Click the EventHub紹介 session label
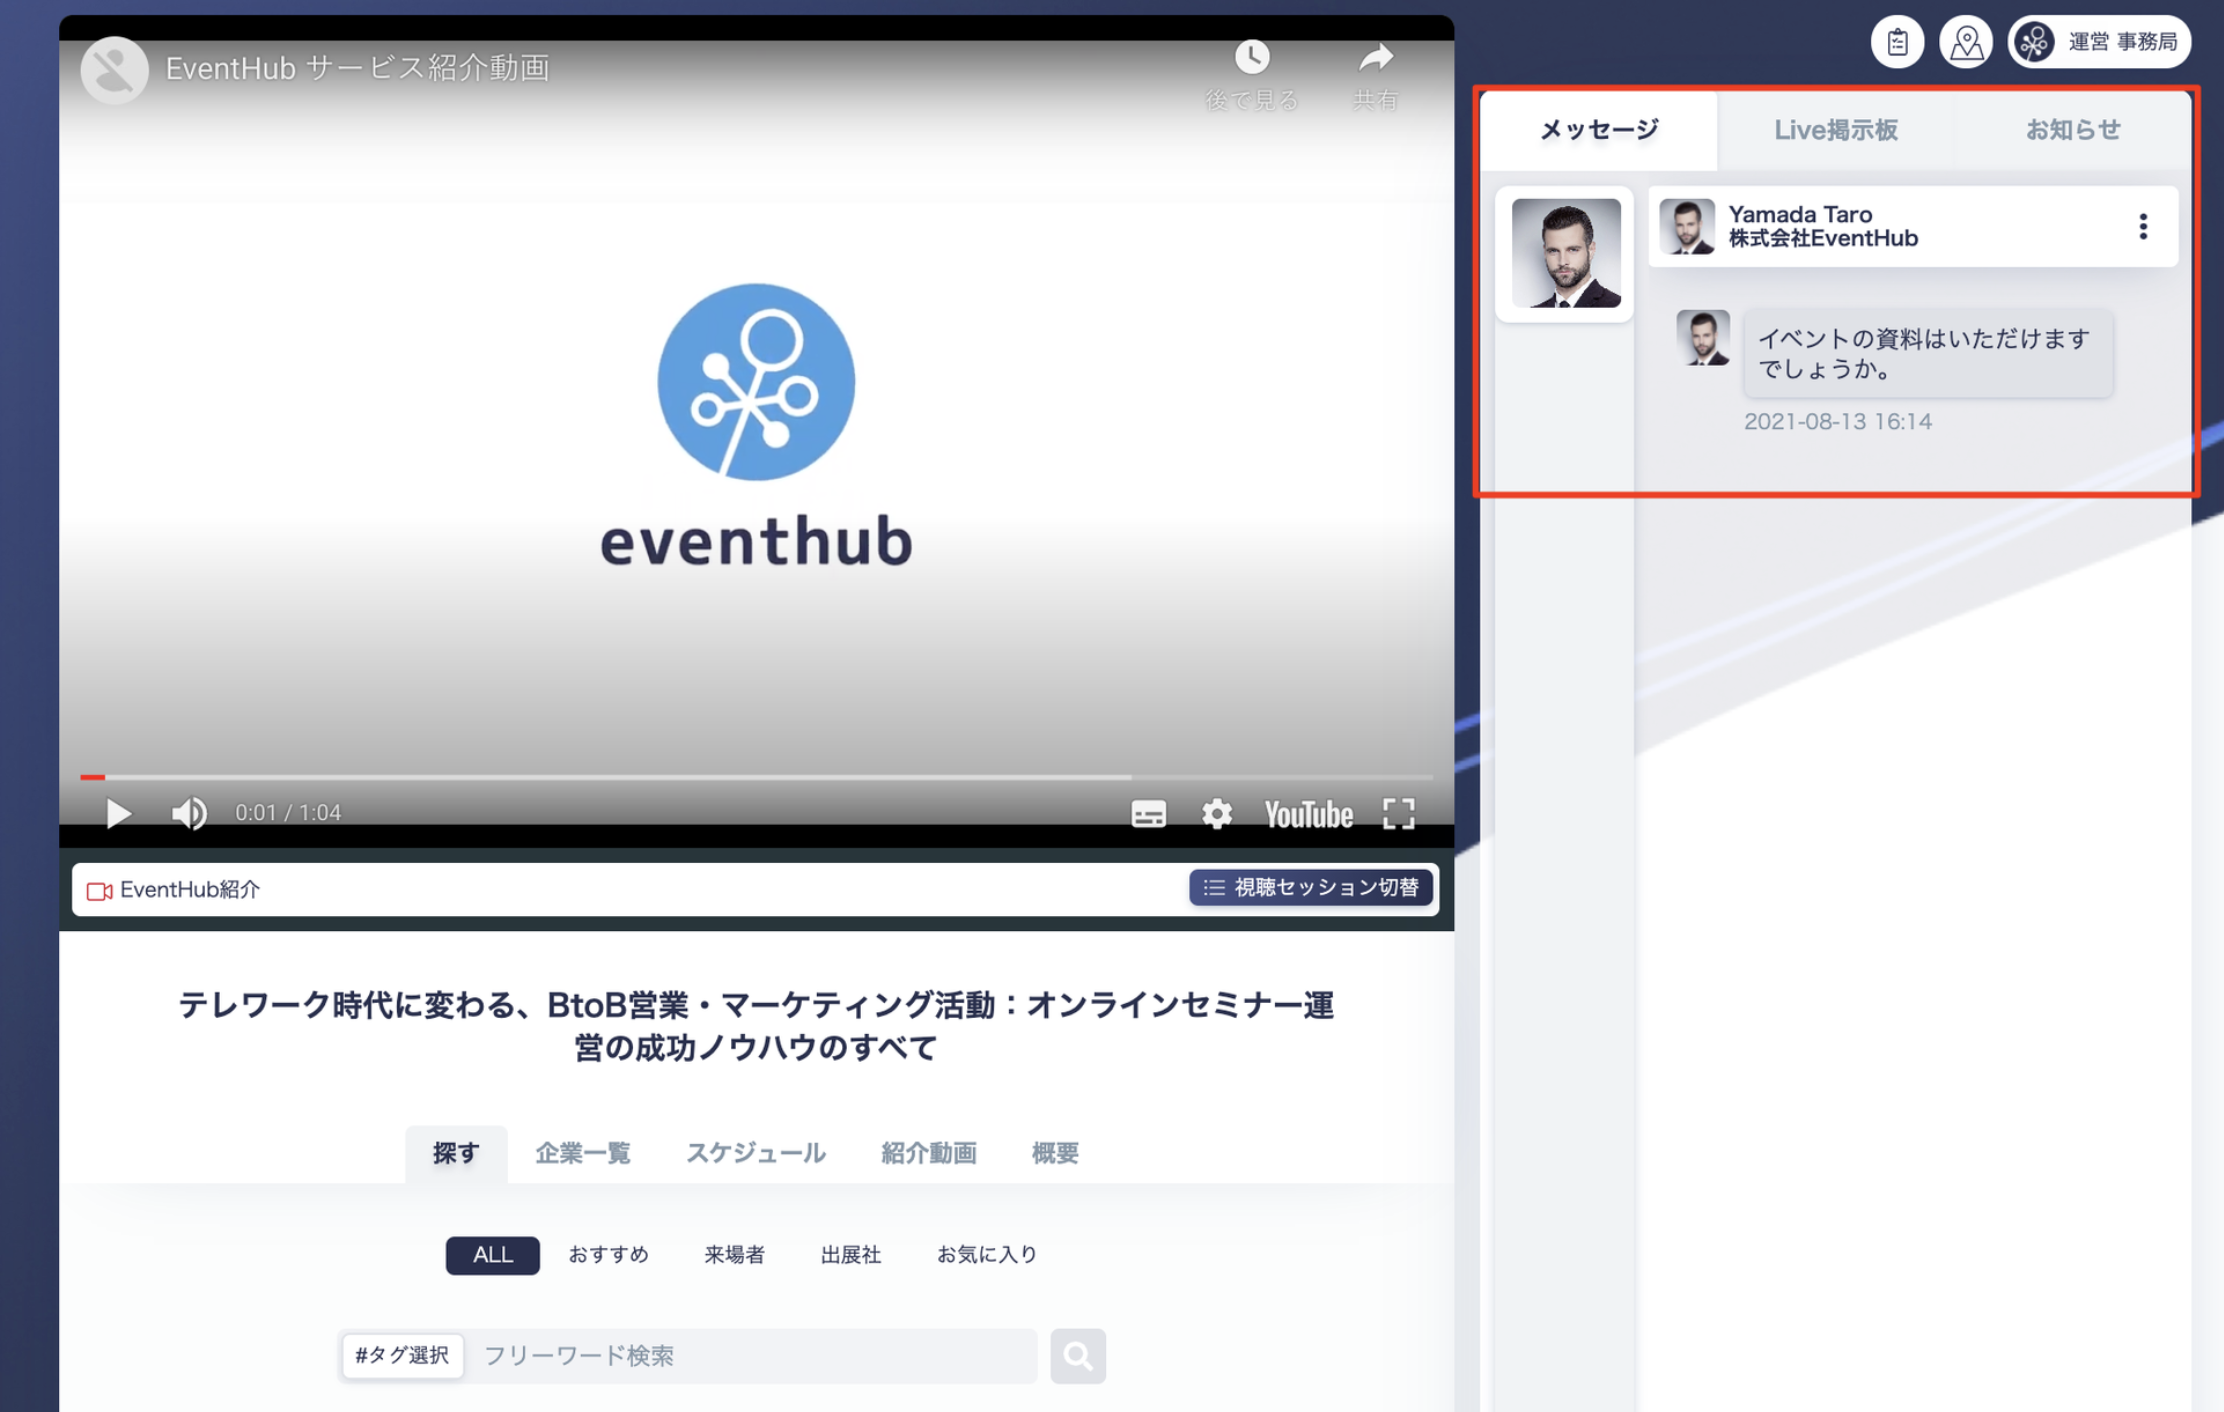This screenshot has width=2224, height=1412. pyautogui.click(x=189, y=889)
